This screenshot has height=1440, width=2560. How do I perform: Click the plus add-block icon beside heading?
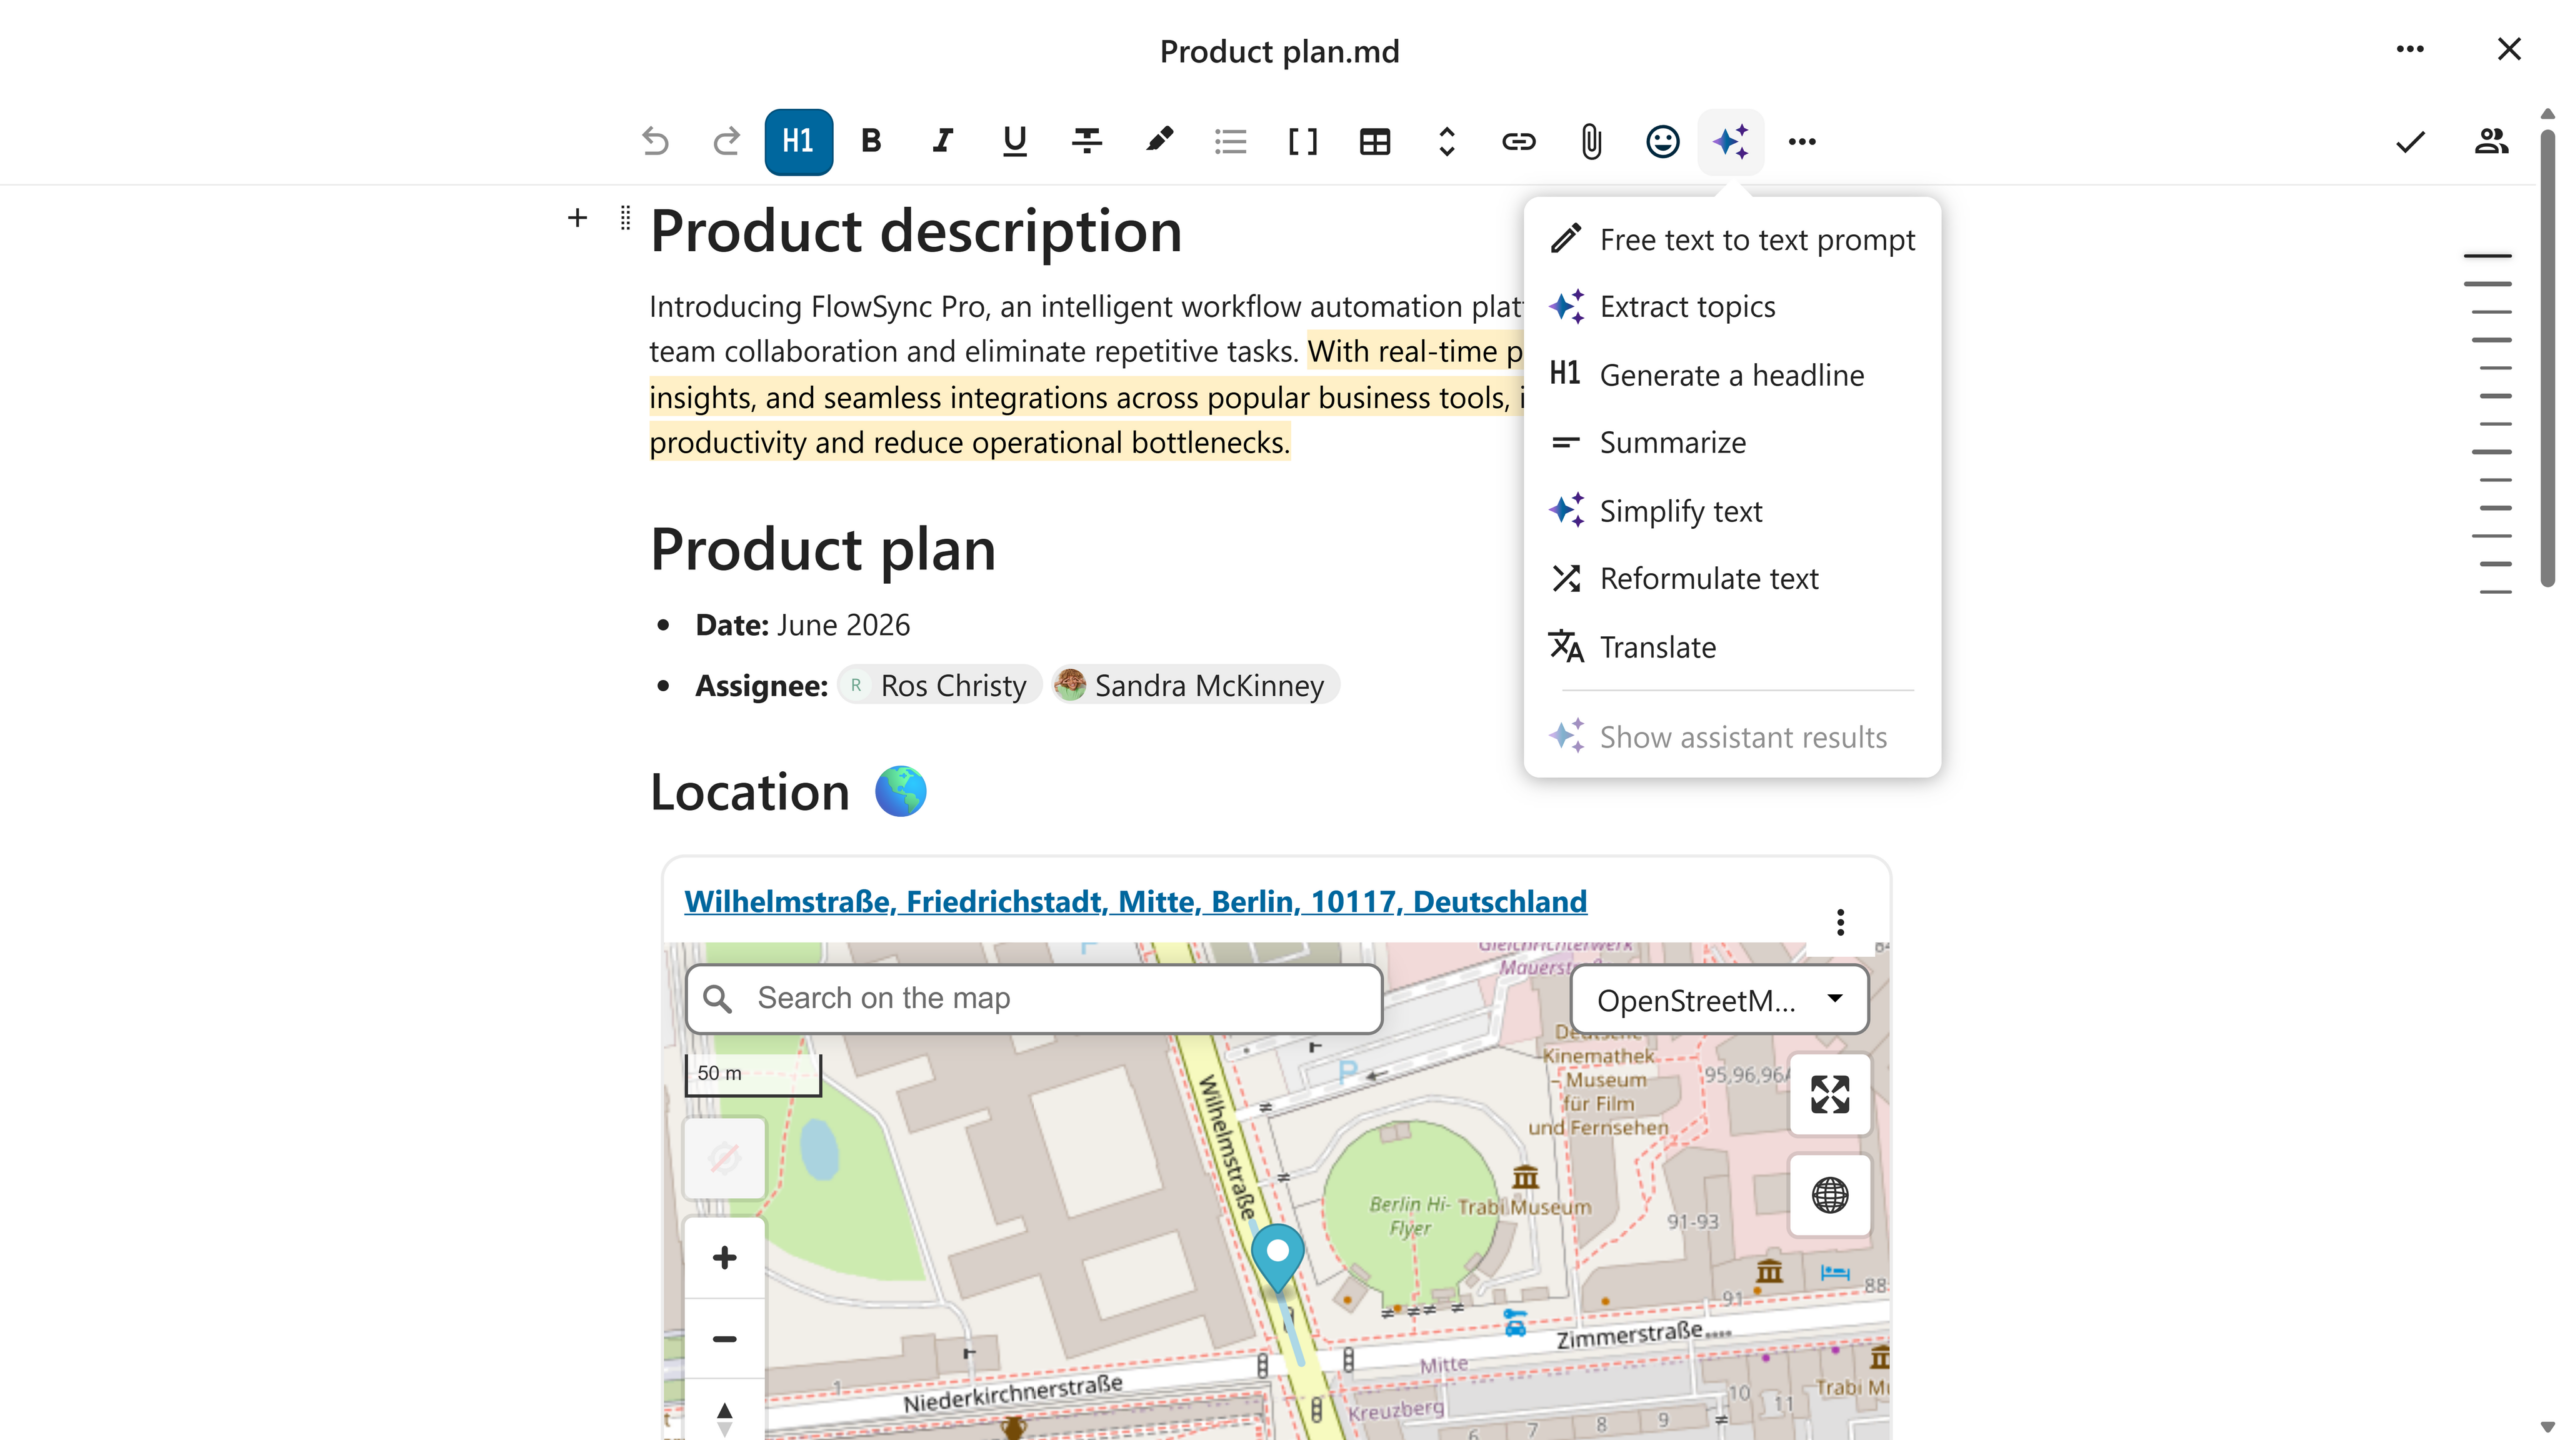tap(577, 217)
